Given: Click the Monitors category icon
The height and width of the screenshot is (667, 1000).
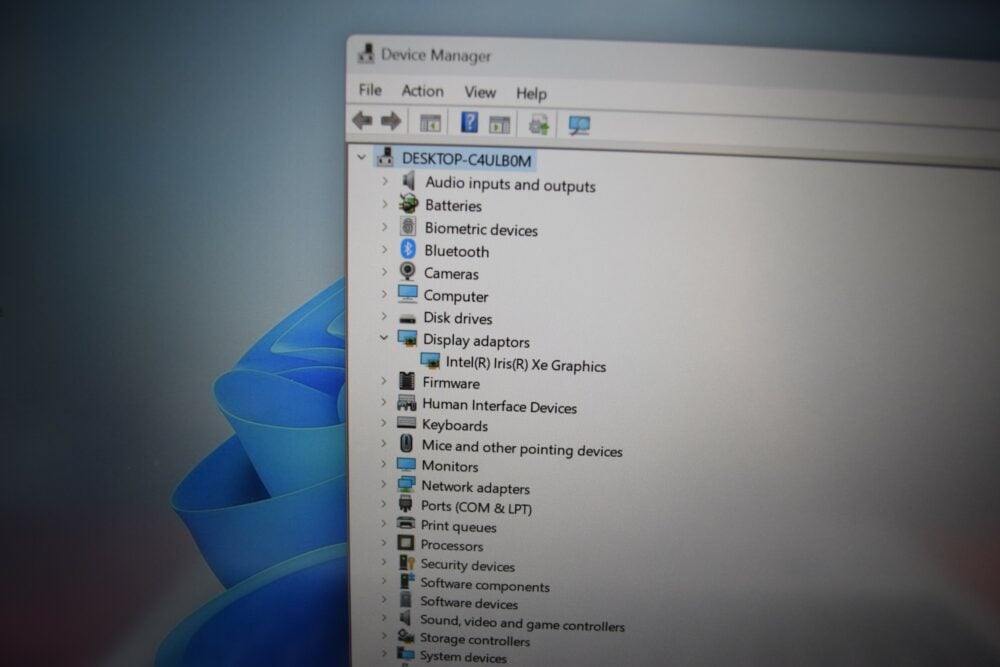Looking at the screenshot, I should click(x=406, y=464).
